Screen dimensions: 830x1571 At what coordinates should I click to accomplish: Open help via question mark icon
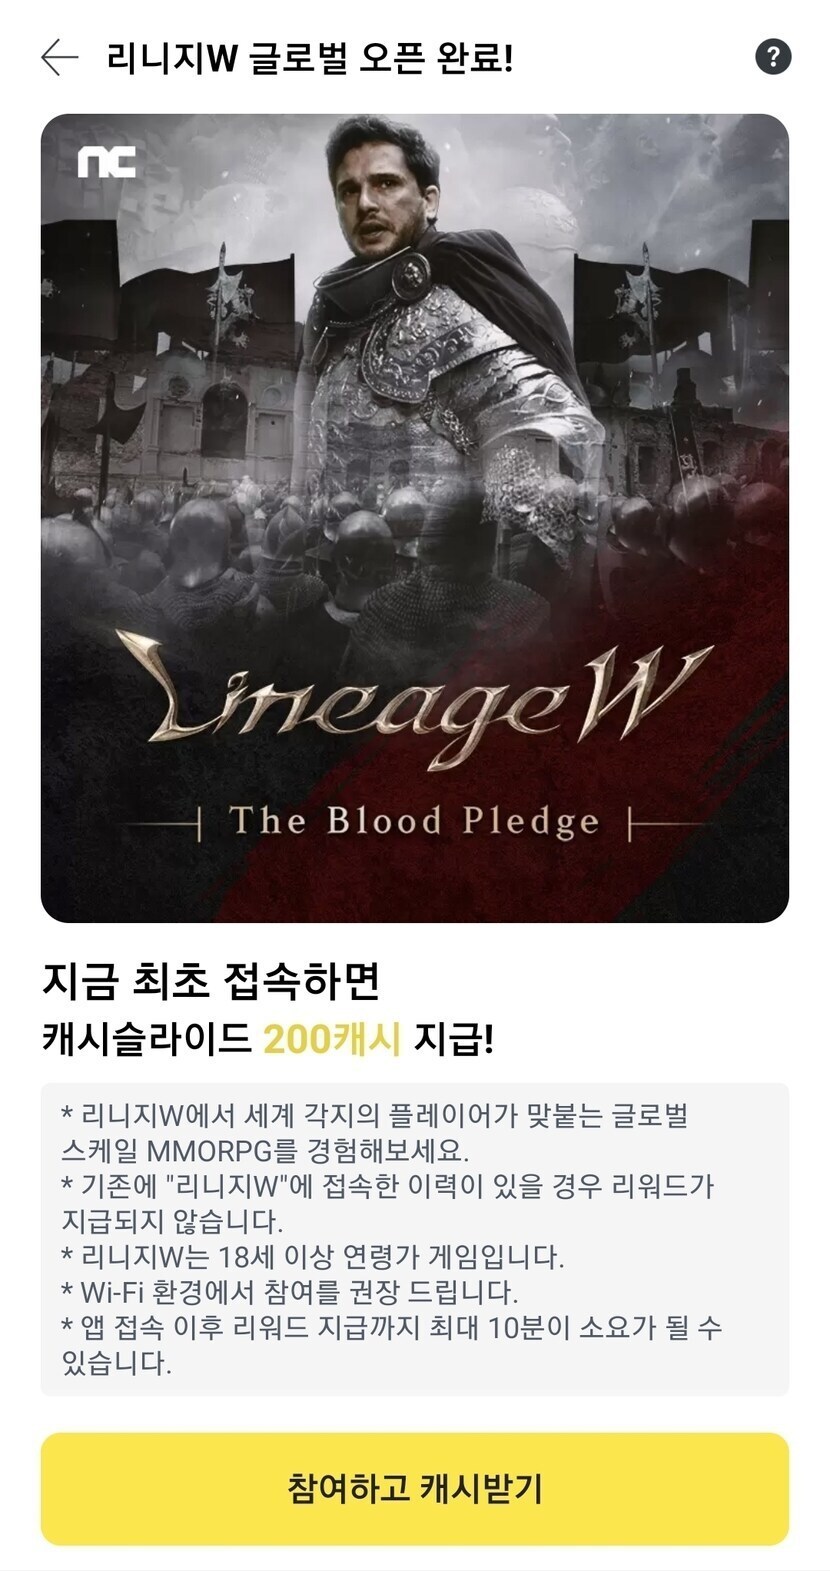click(x=772, y=57)
